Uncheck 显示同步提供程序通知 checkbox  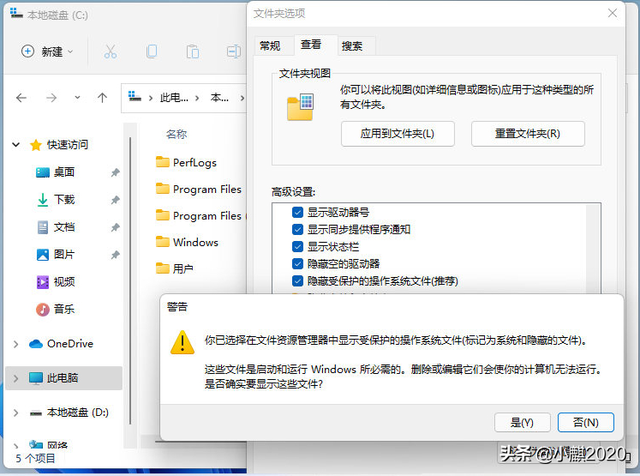click(298, 229)
